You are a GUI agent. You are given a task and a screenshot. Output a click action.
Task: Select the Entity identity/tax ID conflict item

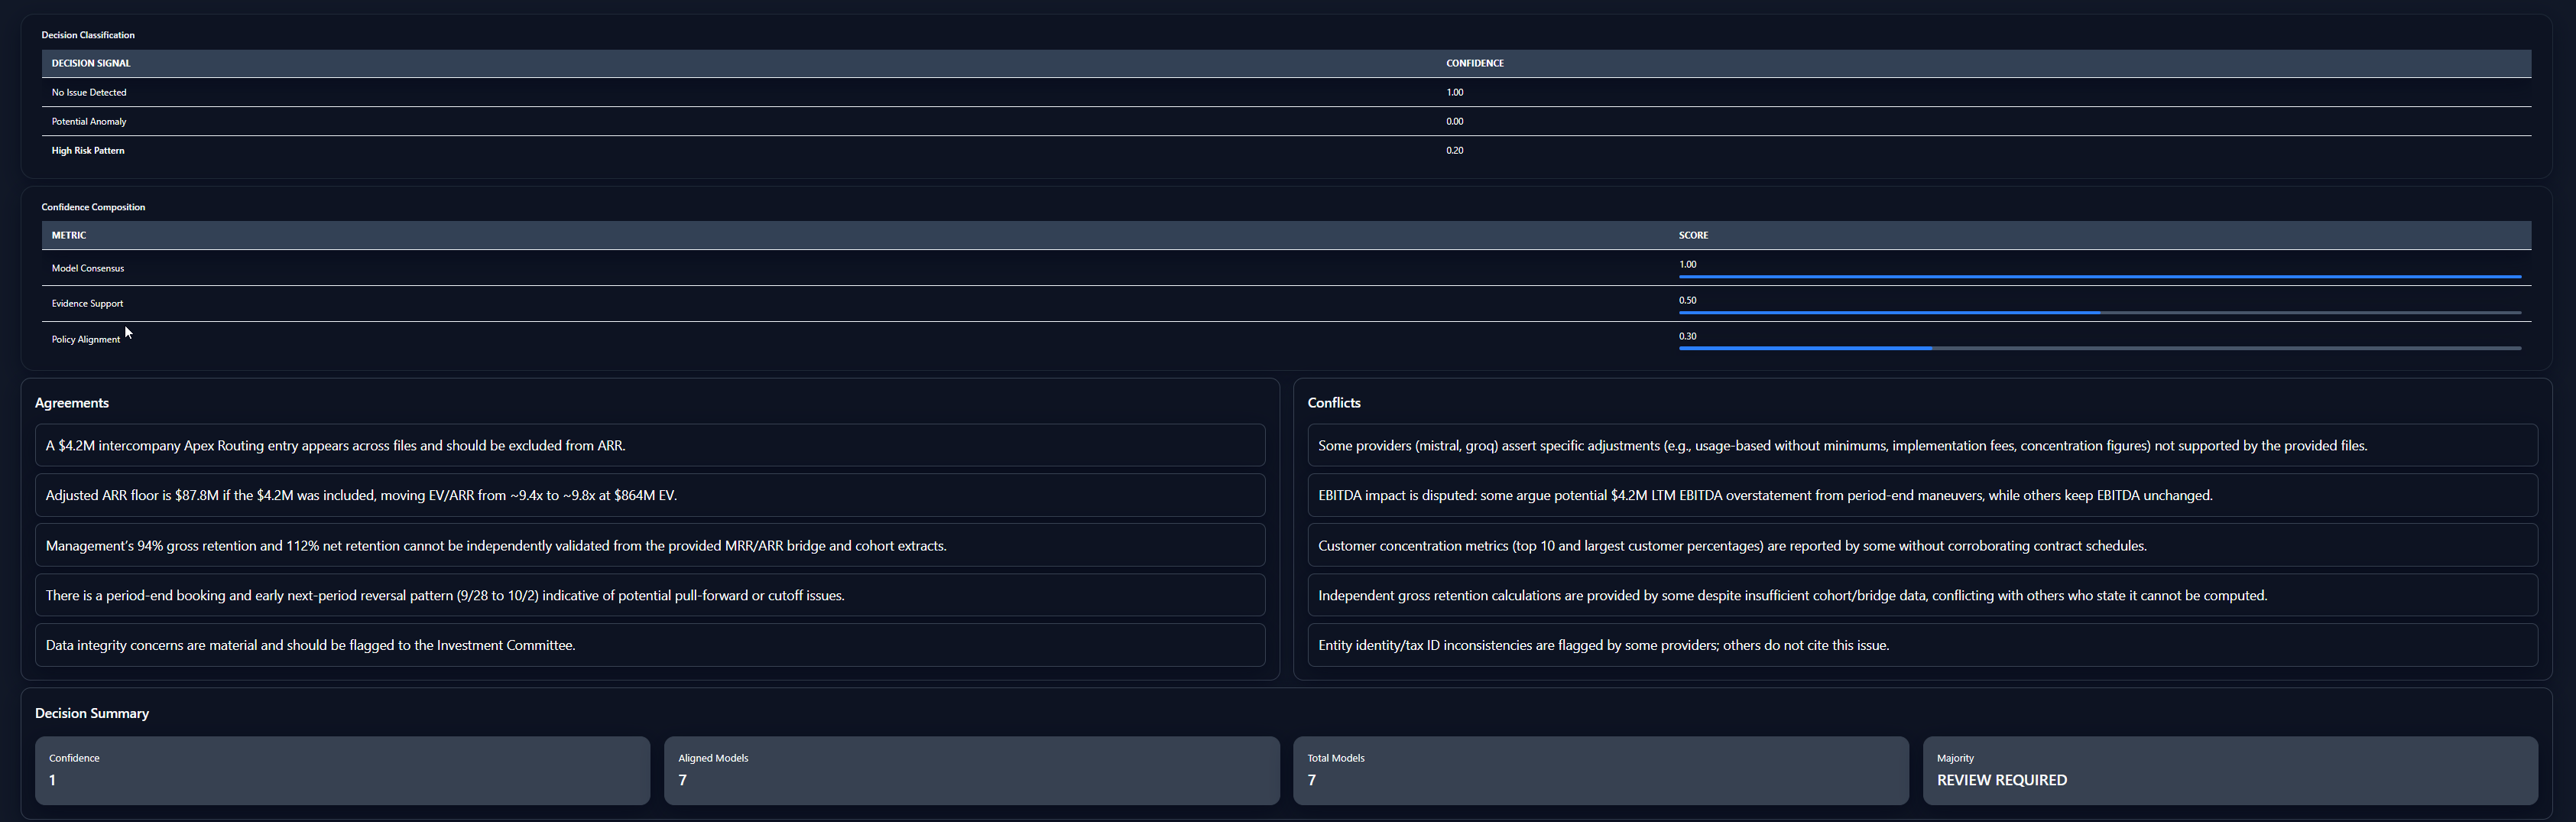point(1922,645)
